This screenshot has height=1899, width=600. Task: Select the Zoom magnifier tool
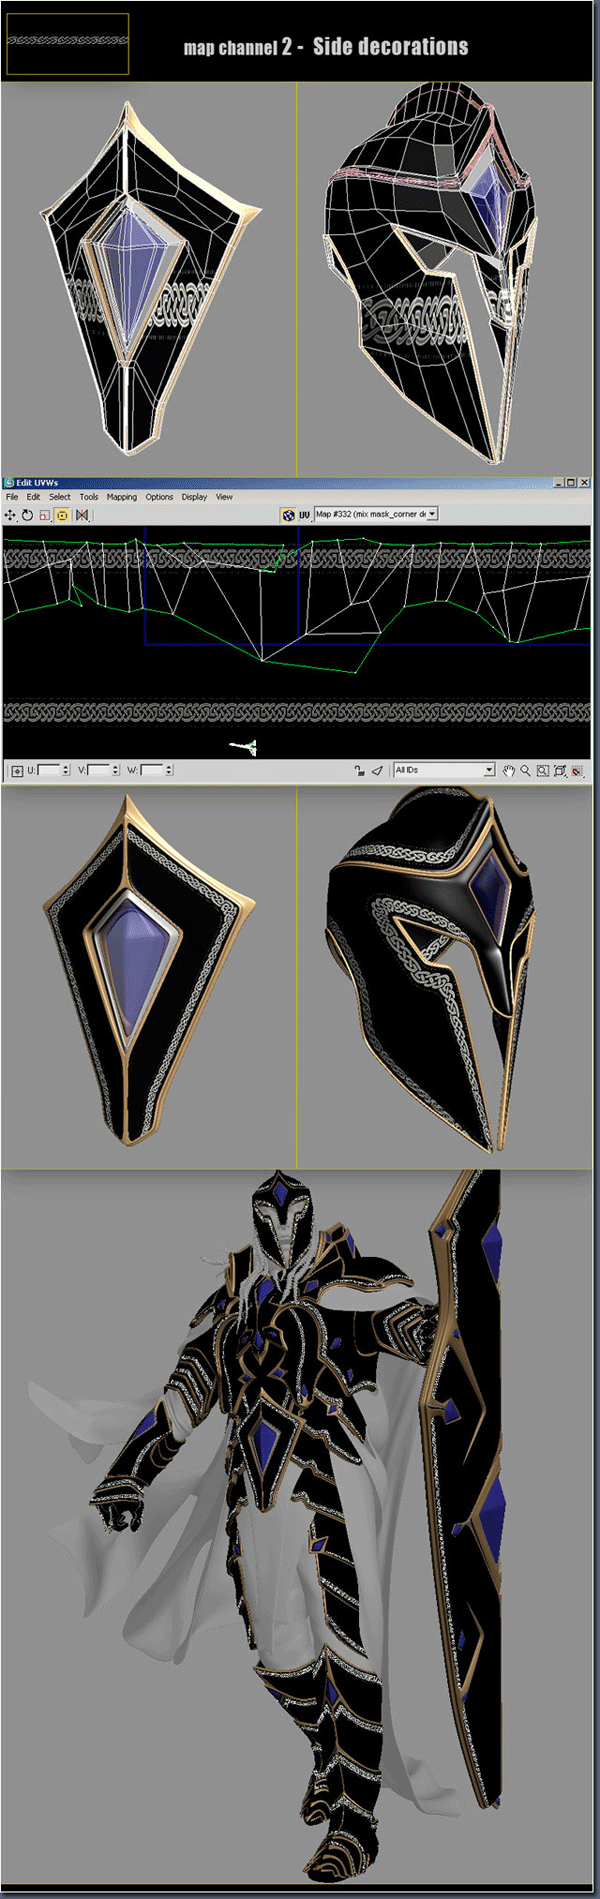(525, 770)
